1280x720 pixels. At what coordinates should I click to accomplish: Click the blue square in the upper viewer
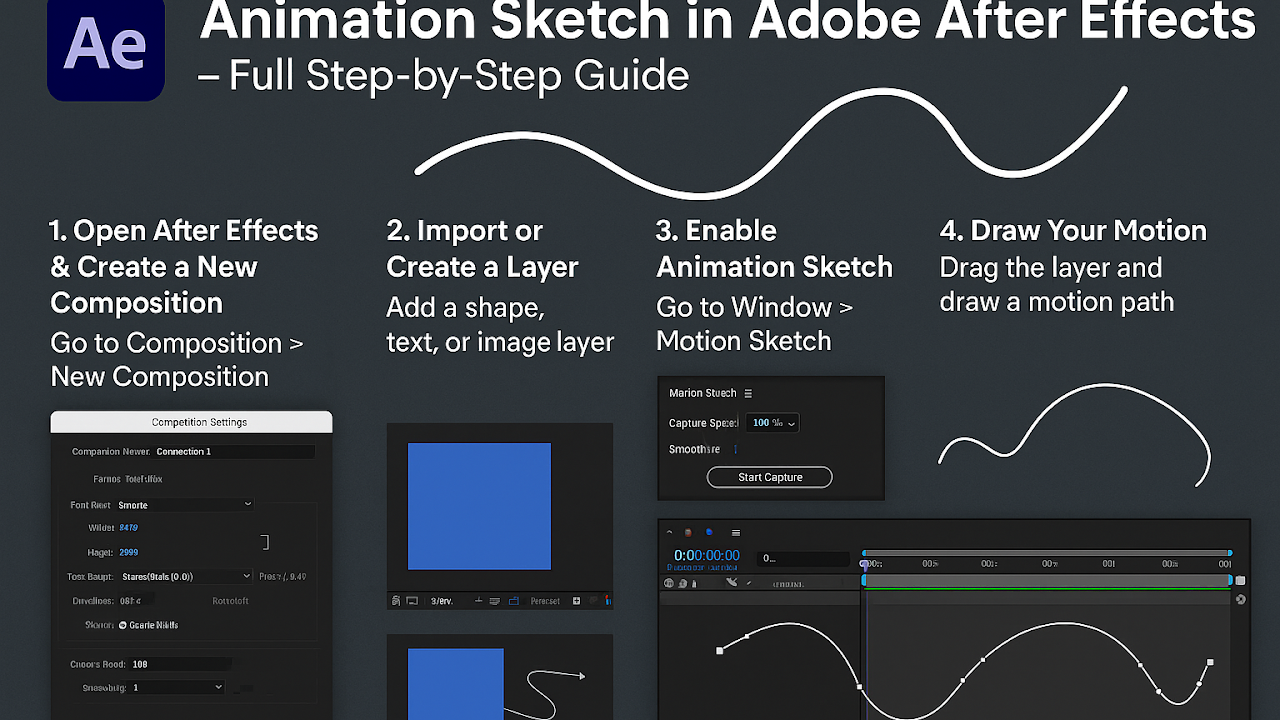[x=479, y=506]
